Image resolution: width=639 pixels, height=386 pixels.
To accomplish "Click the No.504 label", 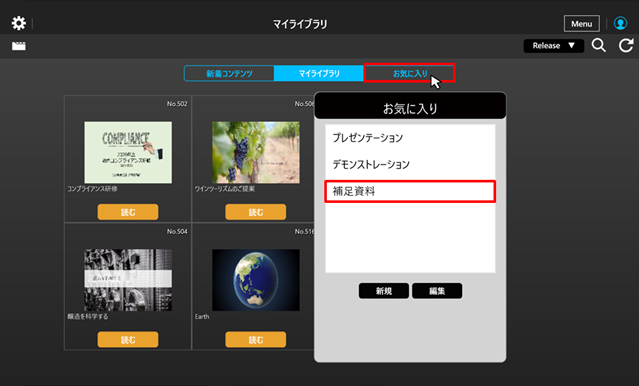I will [177, 232].
